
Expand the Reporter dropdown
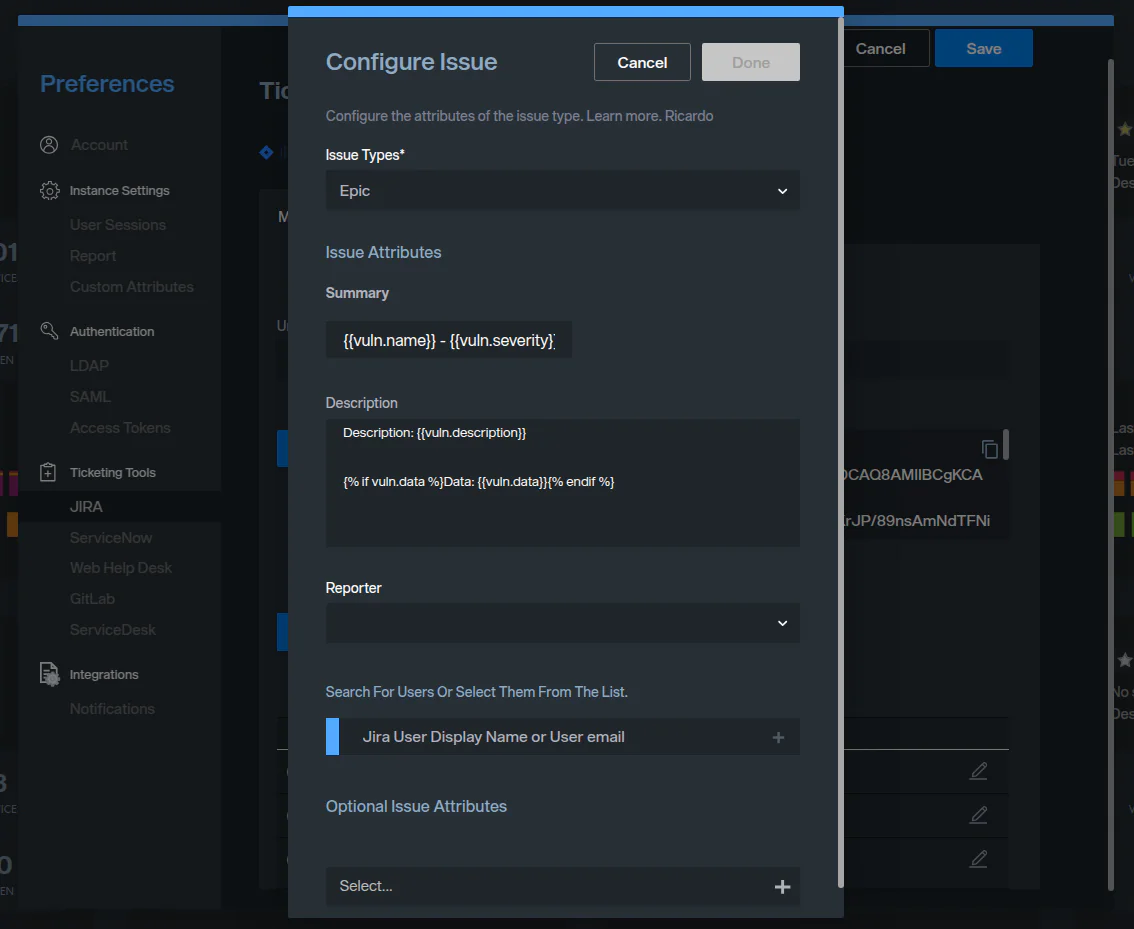pyautogui.click(x=562, y=623)
